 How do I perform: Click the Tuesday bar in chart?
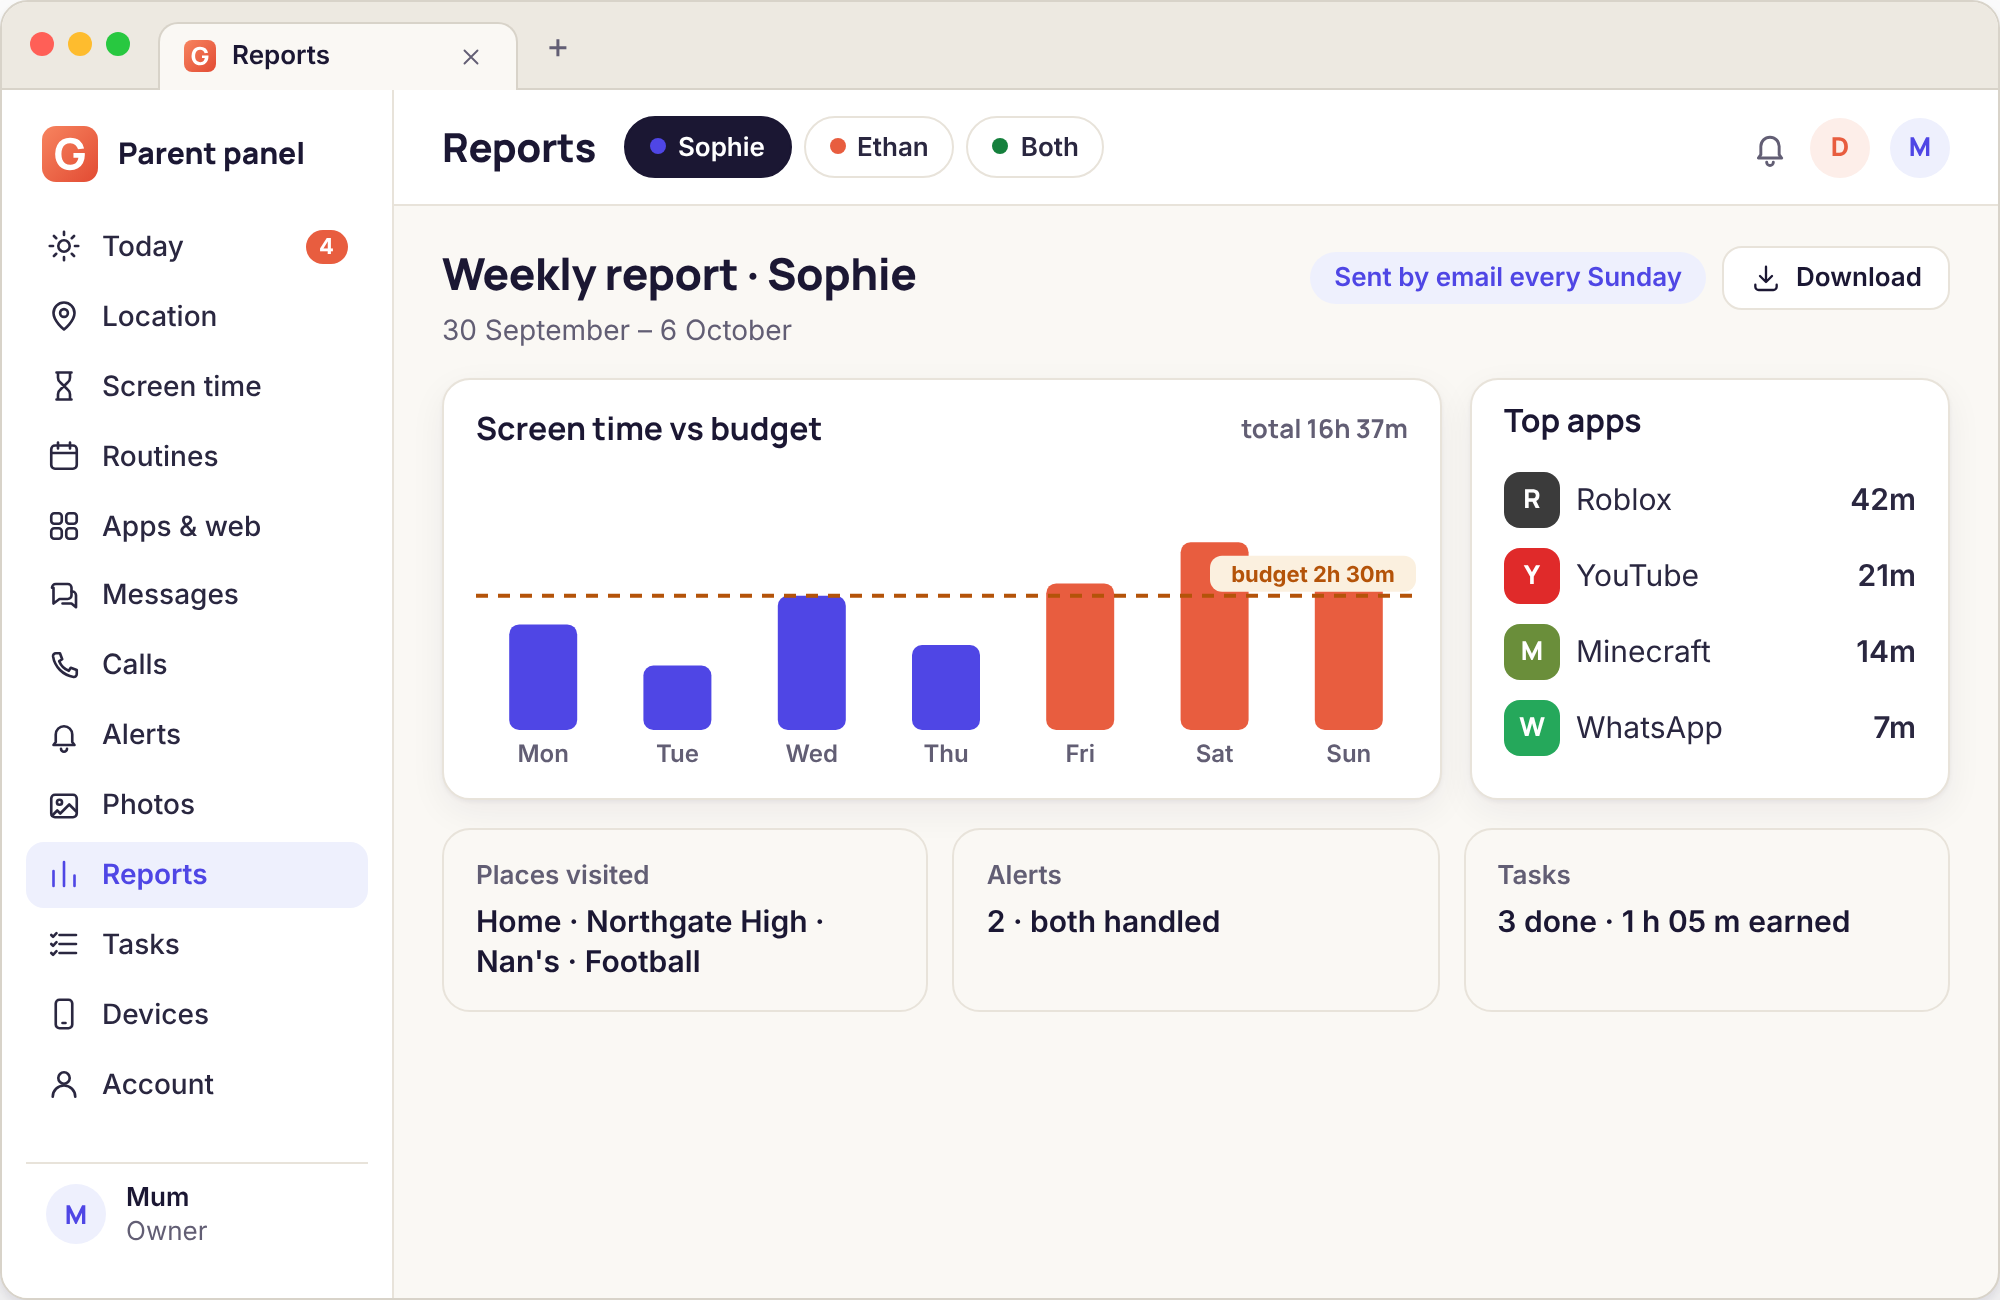(677, 697)
